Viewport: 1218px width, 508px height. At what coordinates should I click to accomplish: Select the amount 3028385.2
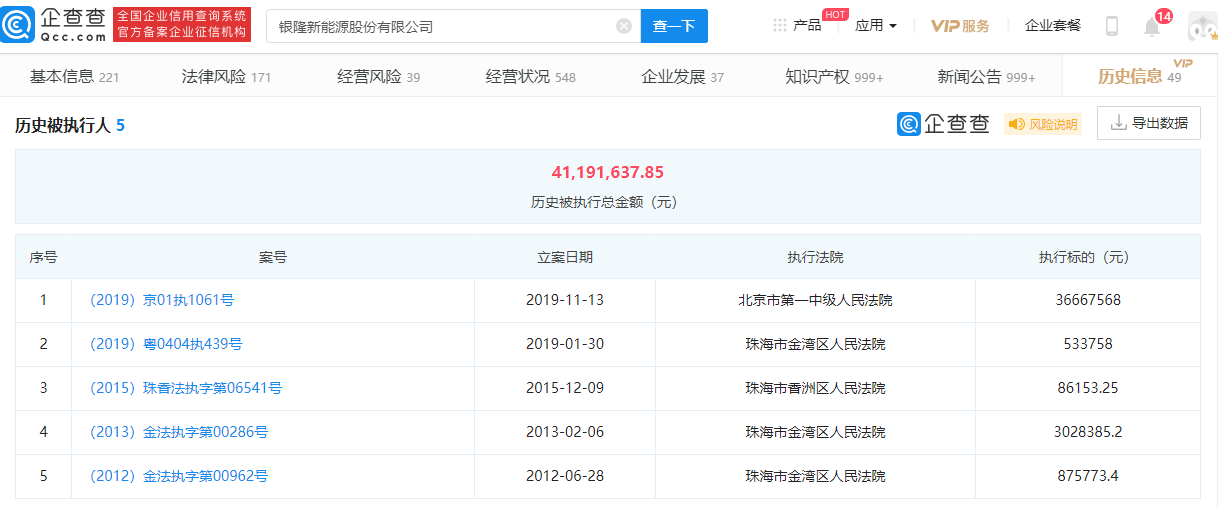tap(1088, 432)
